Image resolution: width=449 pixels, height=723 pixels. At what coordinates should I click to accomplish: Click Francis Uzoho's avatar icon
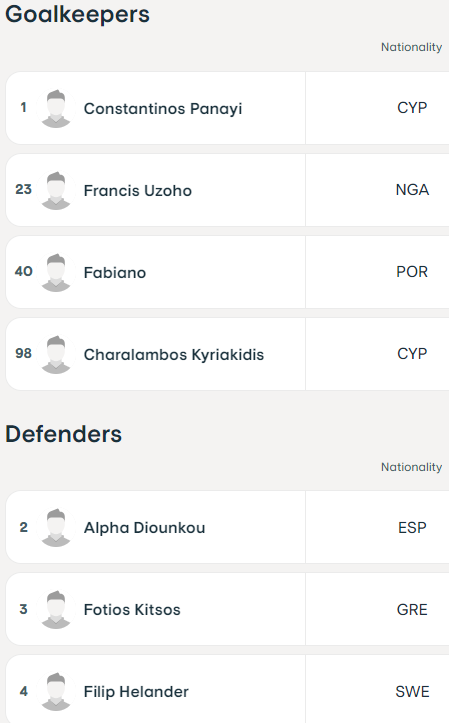click(56, 190)
